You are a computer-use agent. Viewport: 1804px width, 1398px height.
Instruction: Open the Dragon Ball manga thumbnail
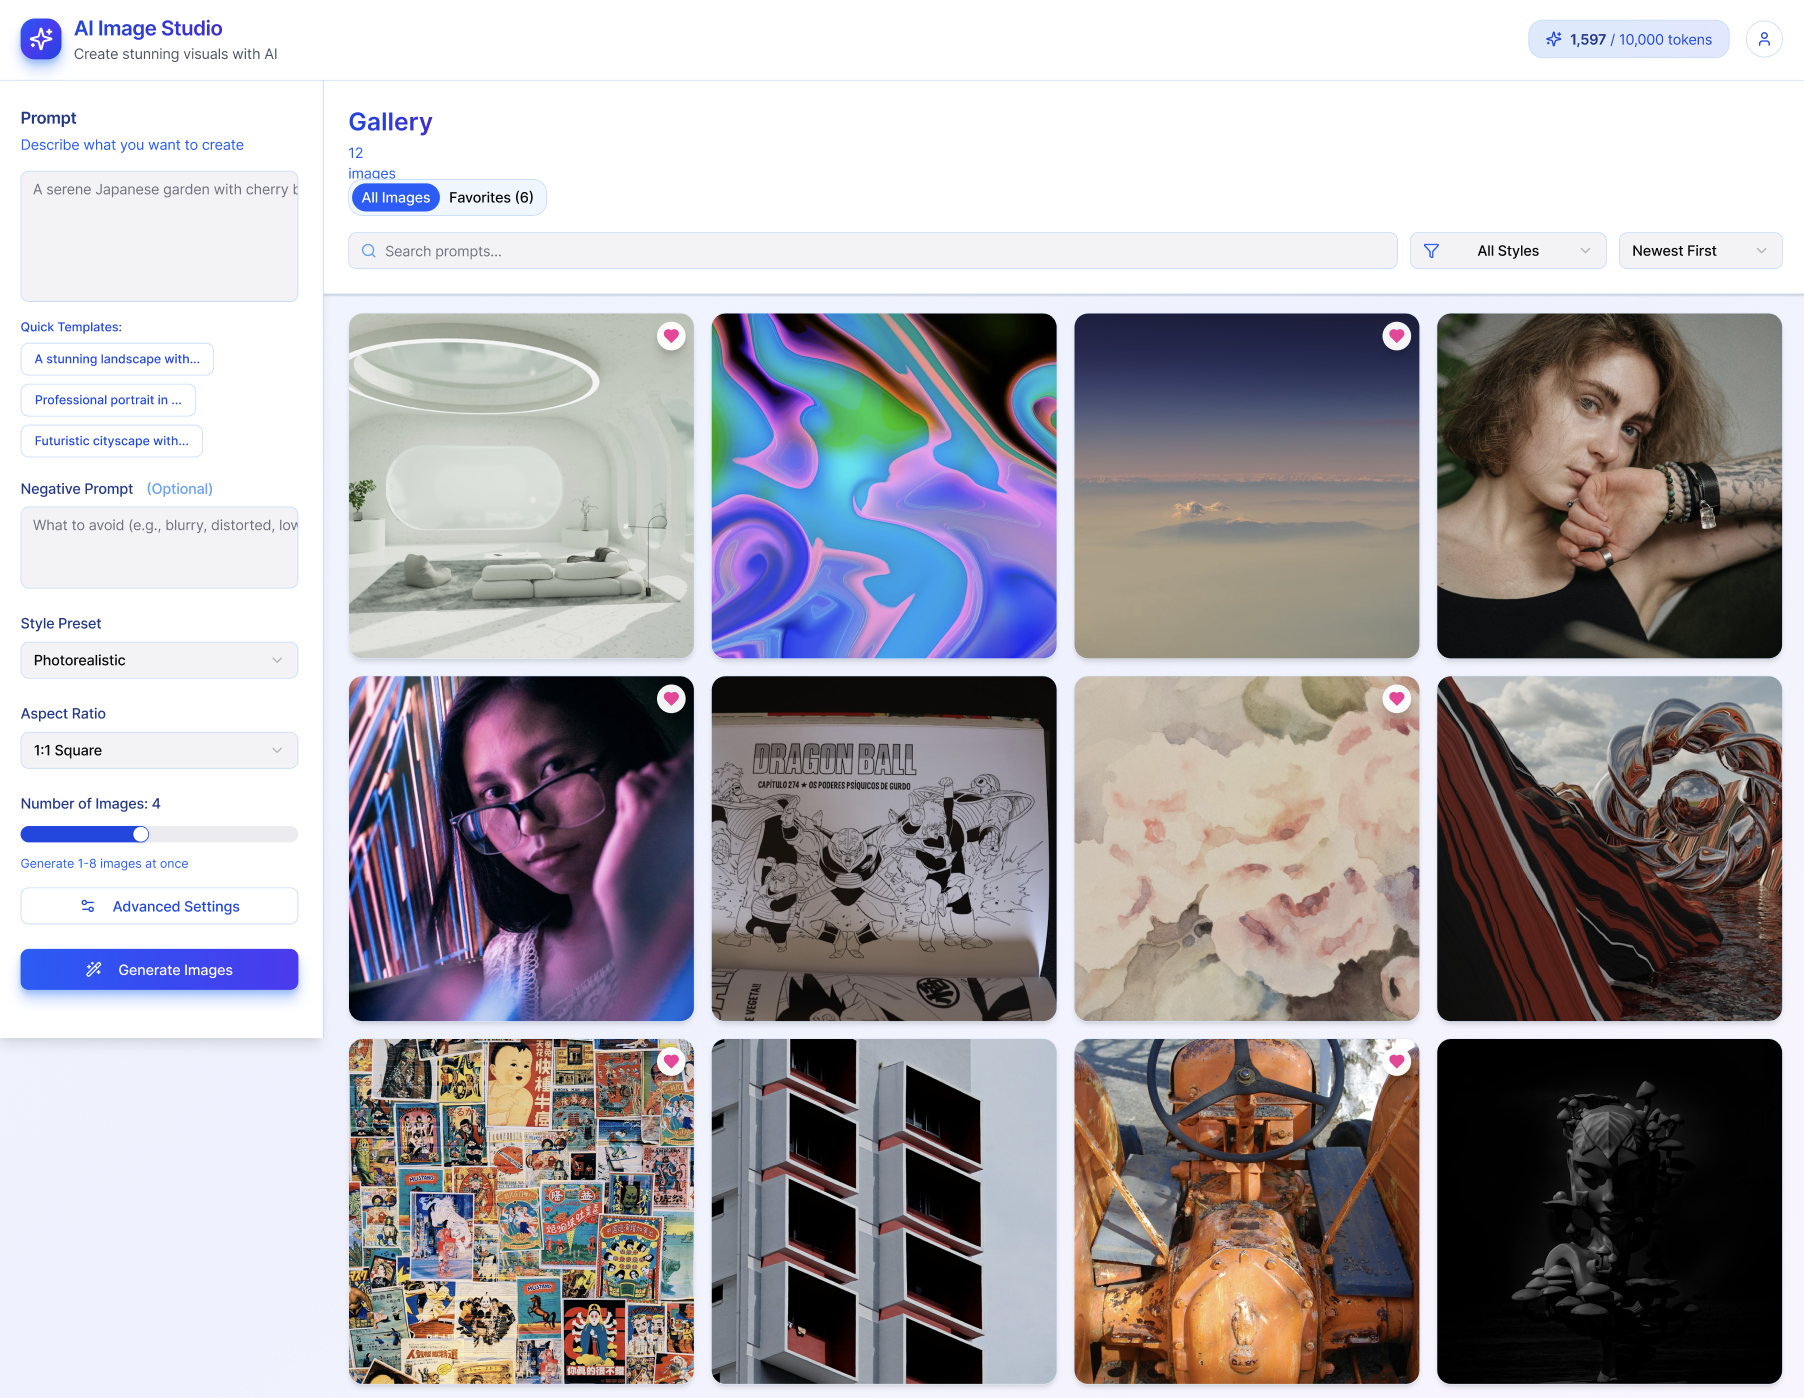[x=883, y=848]
